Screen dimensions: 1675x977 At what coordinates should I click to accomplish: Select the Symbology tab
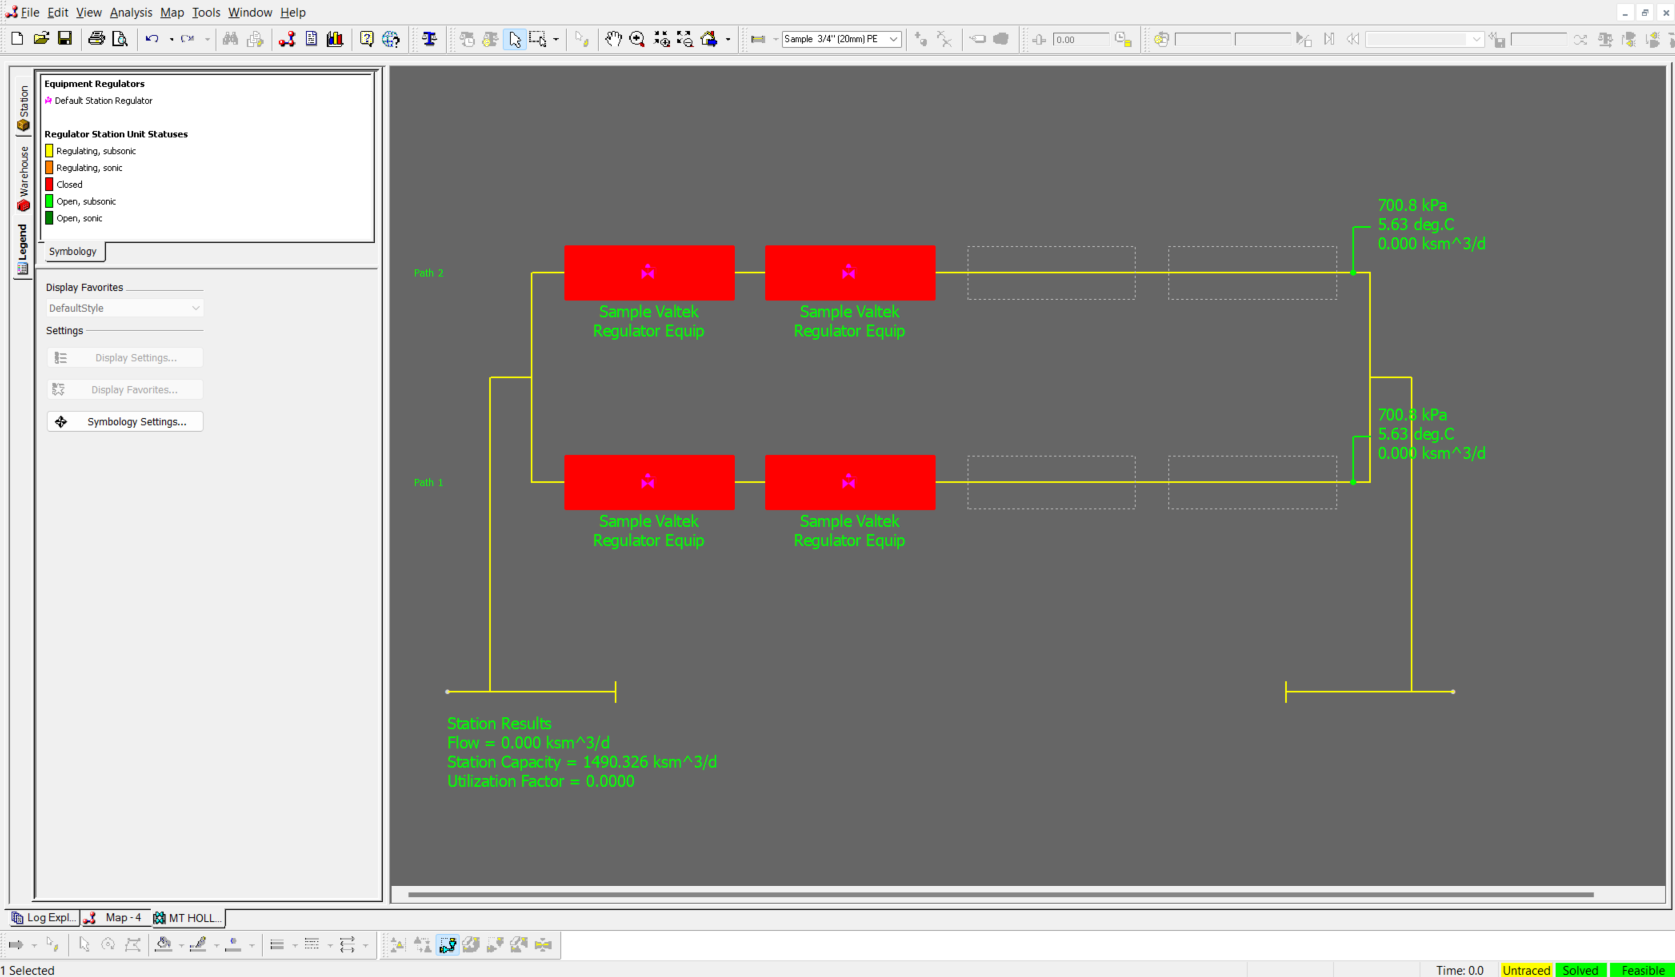pos(73,251)
